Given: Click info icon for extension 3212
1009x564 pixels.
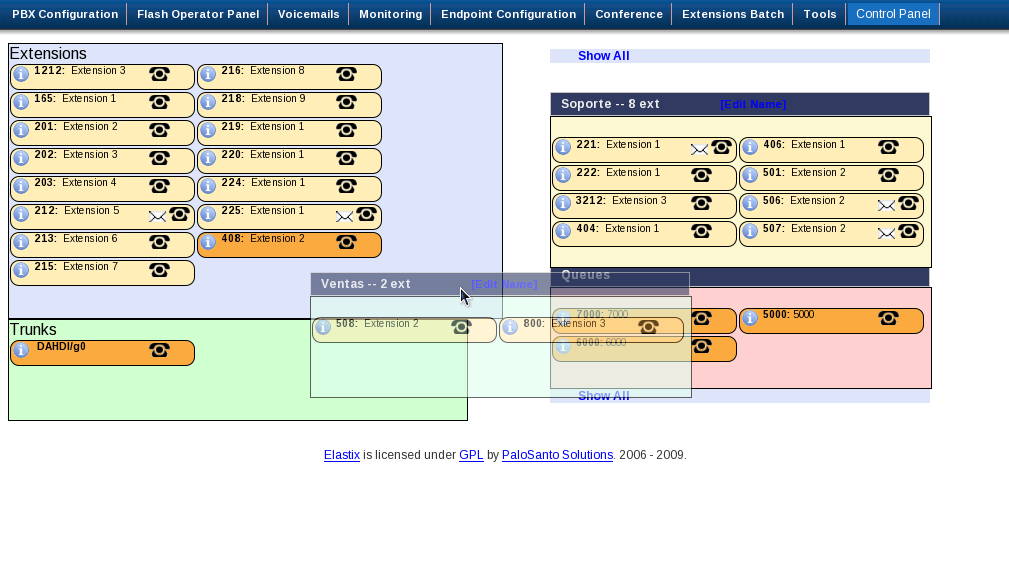Looking at the screenshot, I should 563,203.
